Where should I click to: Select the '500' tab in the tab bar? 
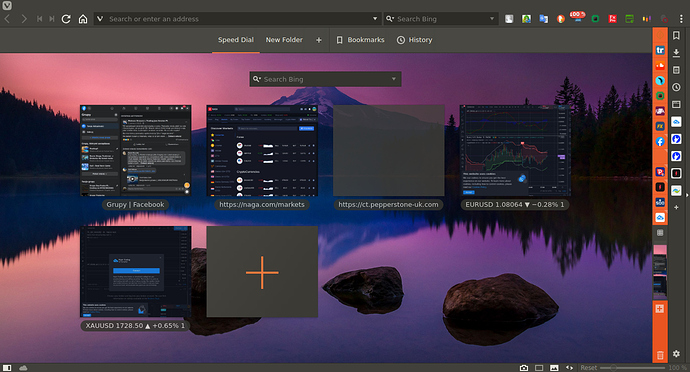pyautogui.click(x=660, y=203)
